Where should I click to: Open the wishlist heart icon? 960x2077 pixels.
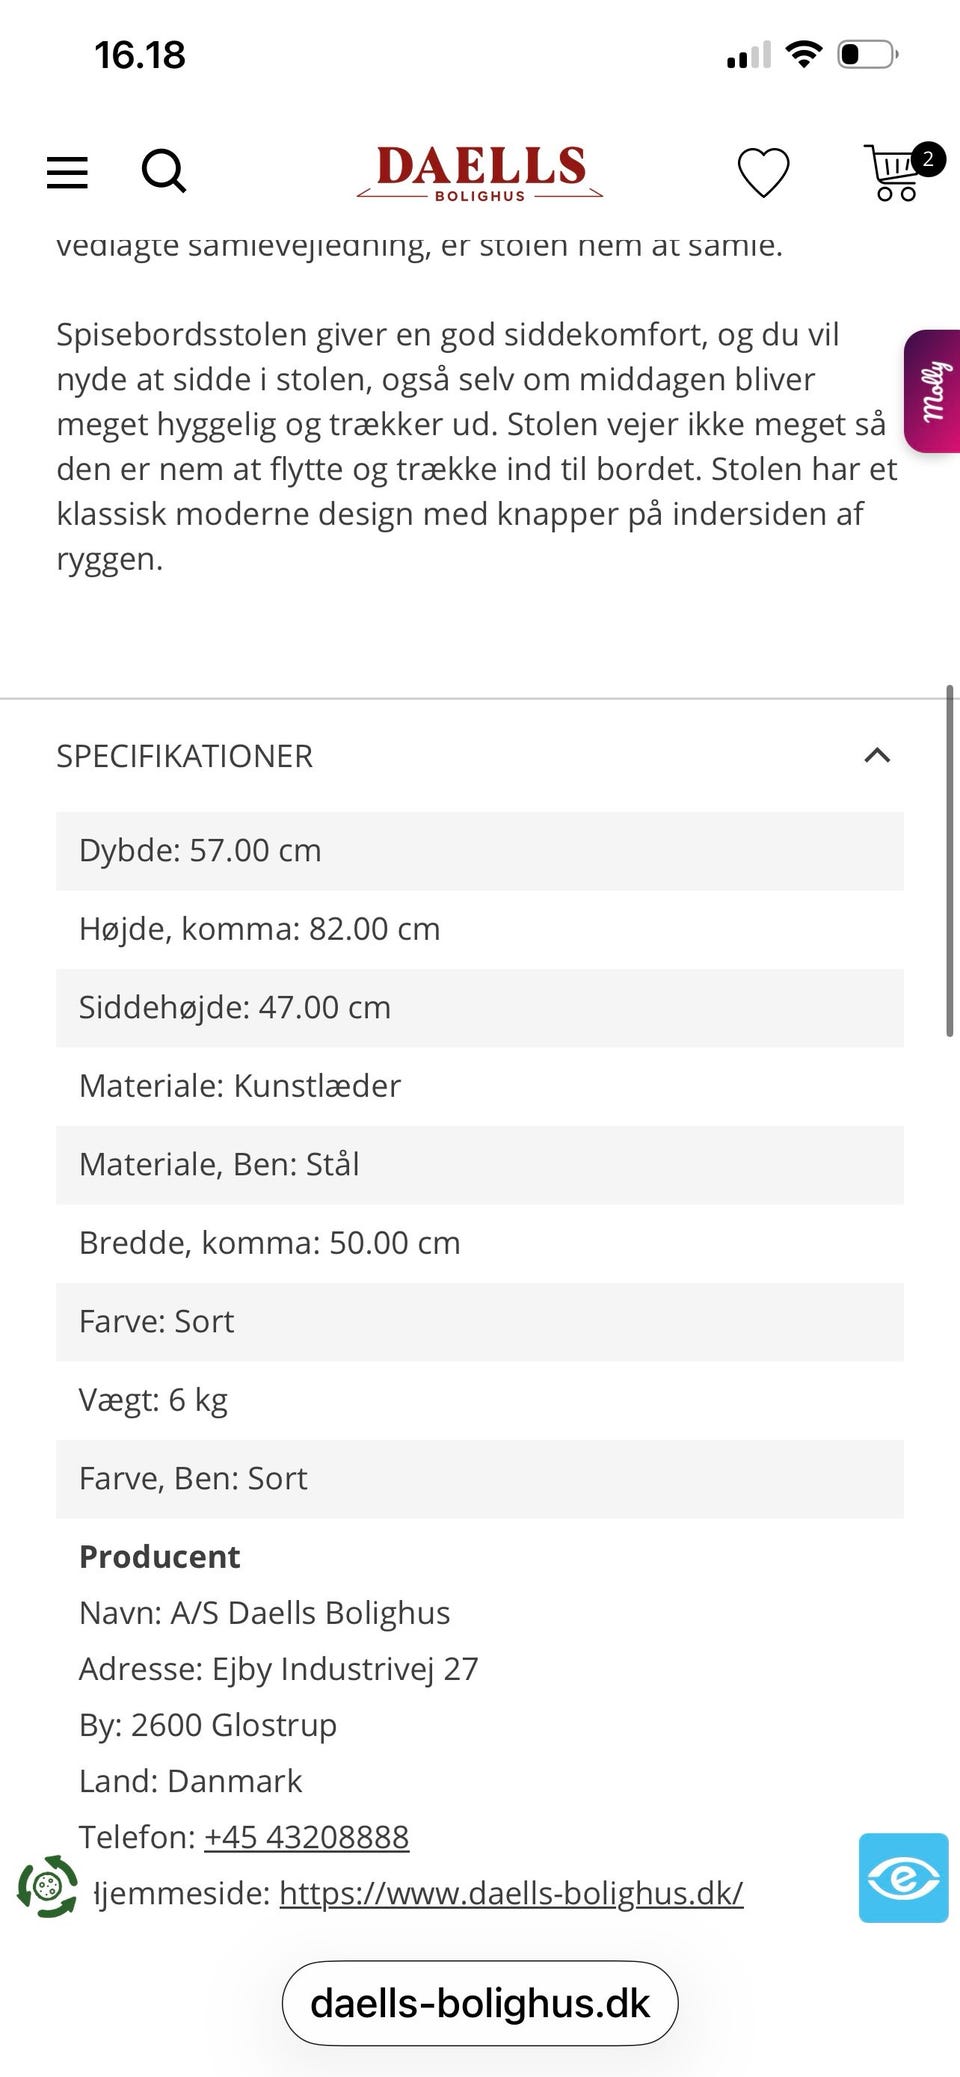[763, 172]
